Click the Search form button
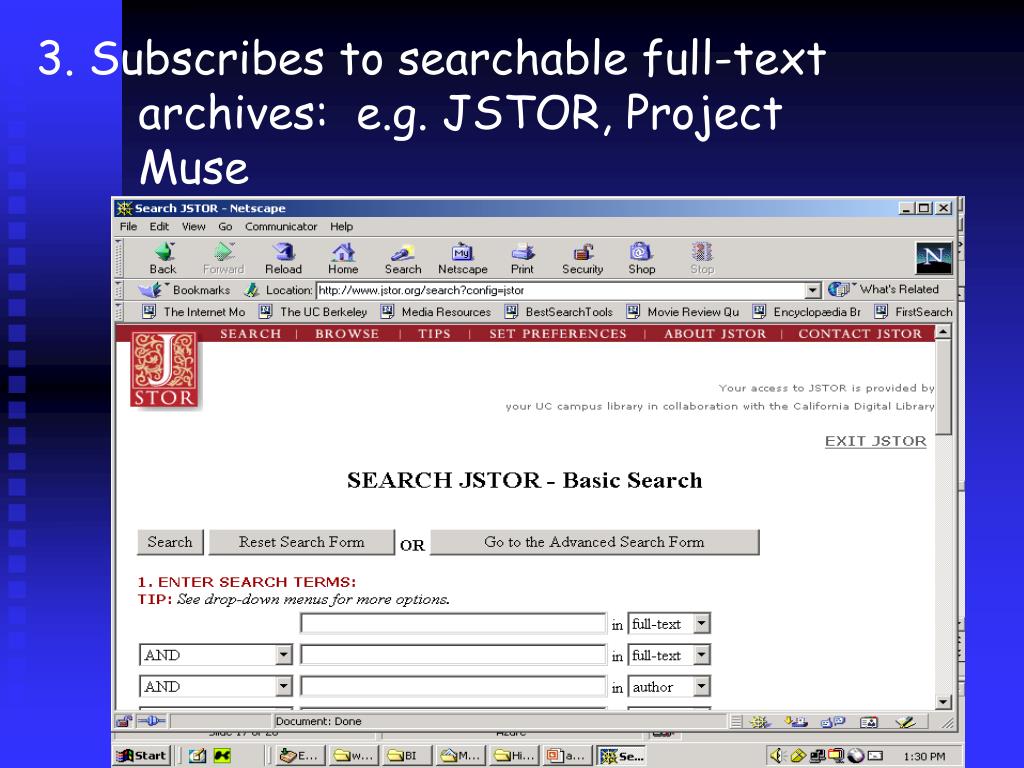 170,542
